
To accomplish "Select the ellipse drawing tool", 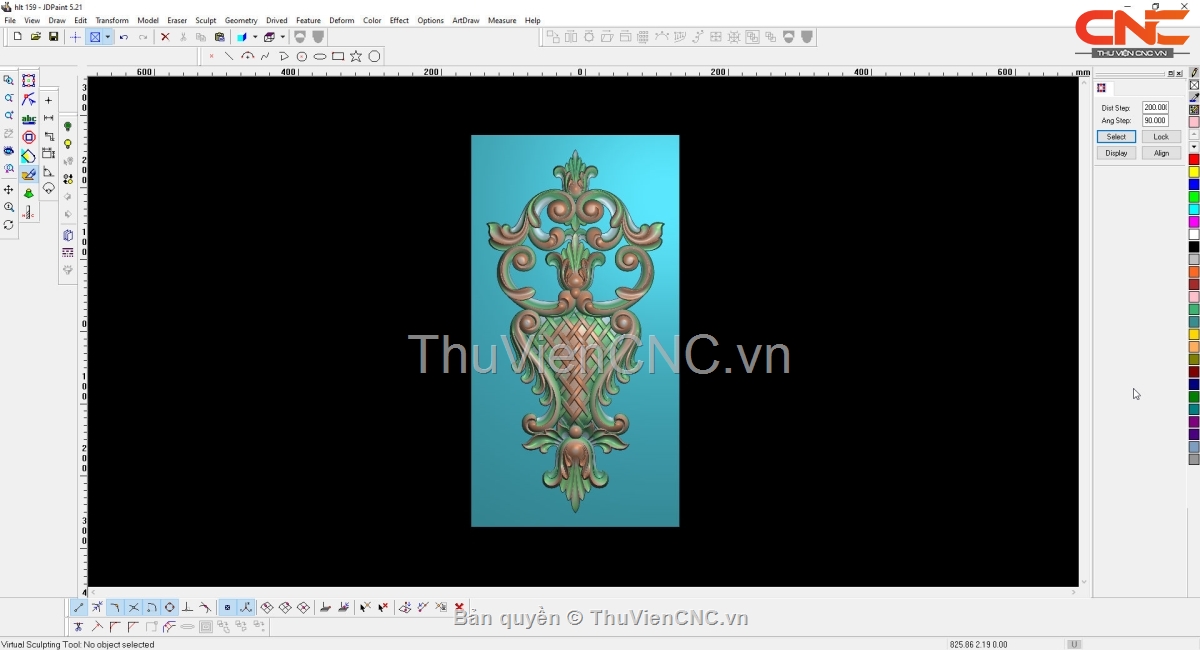I will point(320,56).
